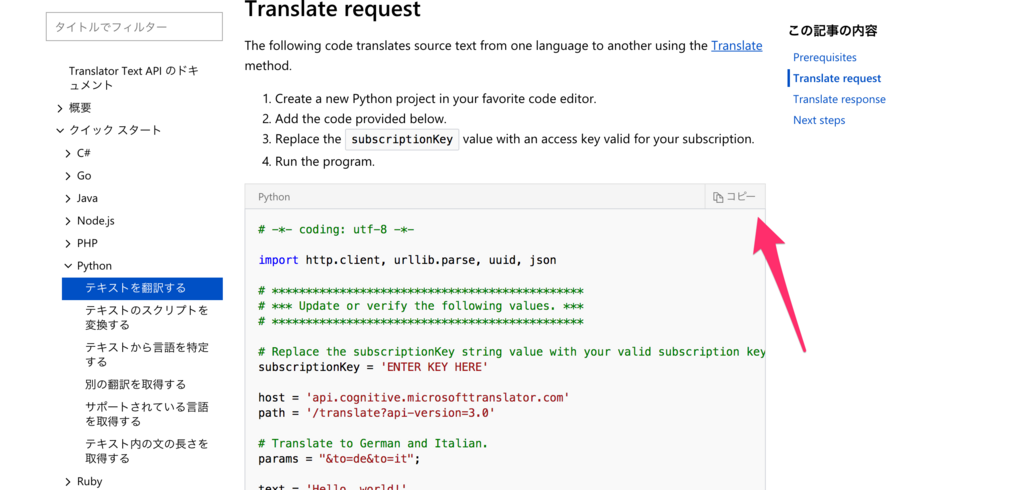
Task: Jump to Next steps section
Action: pyautogui.click(x=819, y=120)
